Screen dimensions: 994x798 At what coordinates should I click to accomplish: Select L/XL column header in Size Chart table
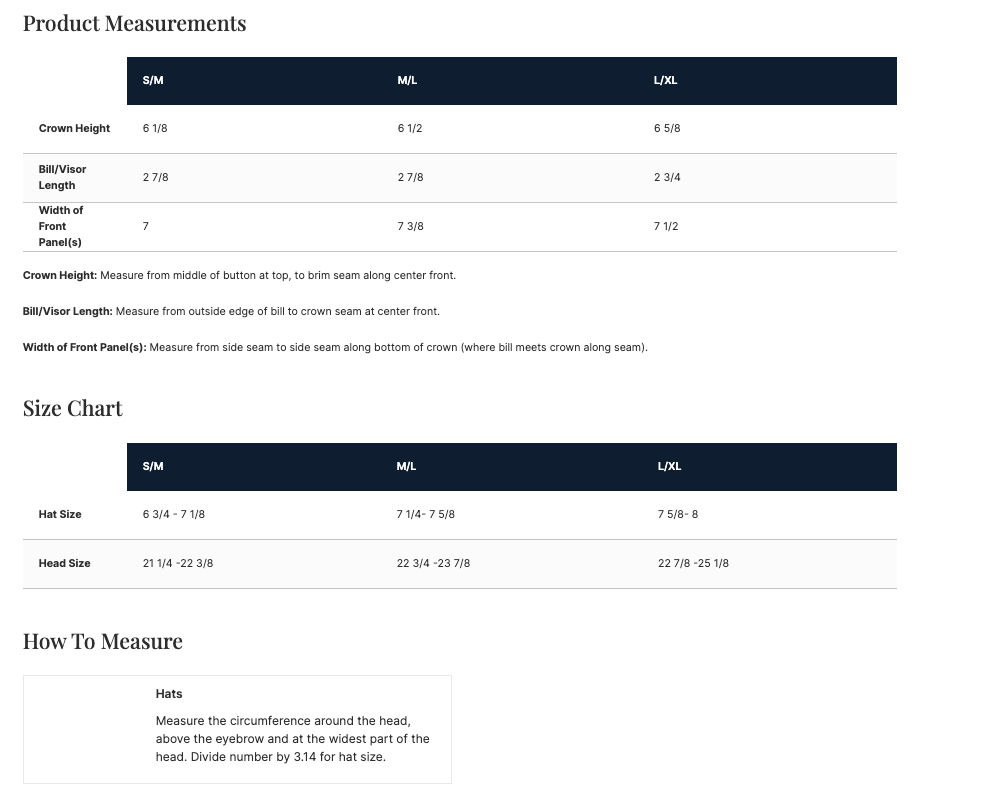(669, 466)
